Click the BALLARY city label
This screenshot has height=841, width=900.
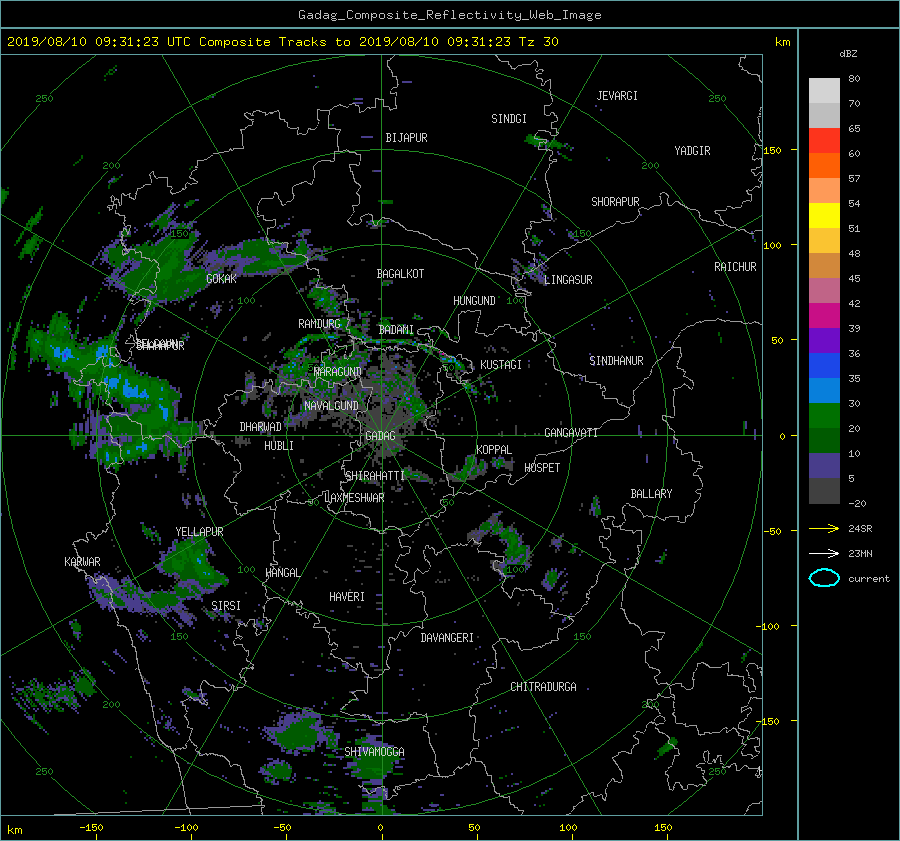tap(651, 494)
